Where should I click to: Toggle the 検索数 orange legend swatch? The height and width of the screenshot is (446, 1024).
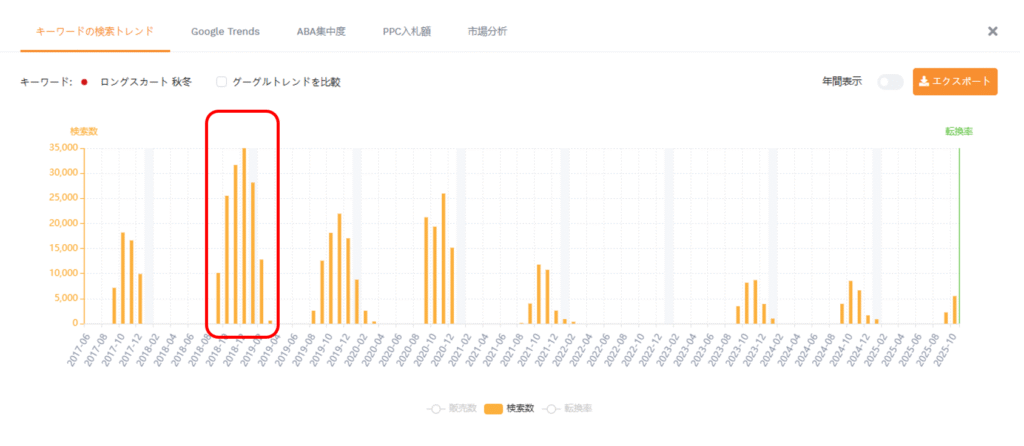click(494, 408)
